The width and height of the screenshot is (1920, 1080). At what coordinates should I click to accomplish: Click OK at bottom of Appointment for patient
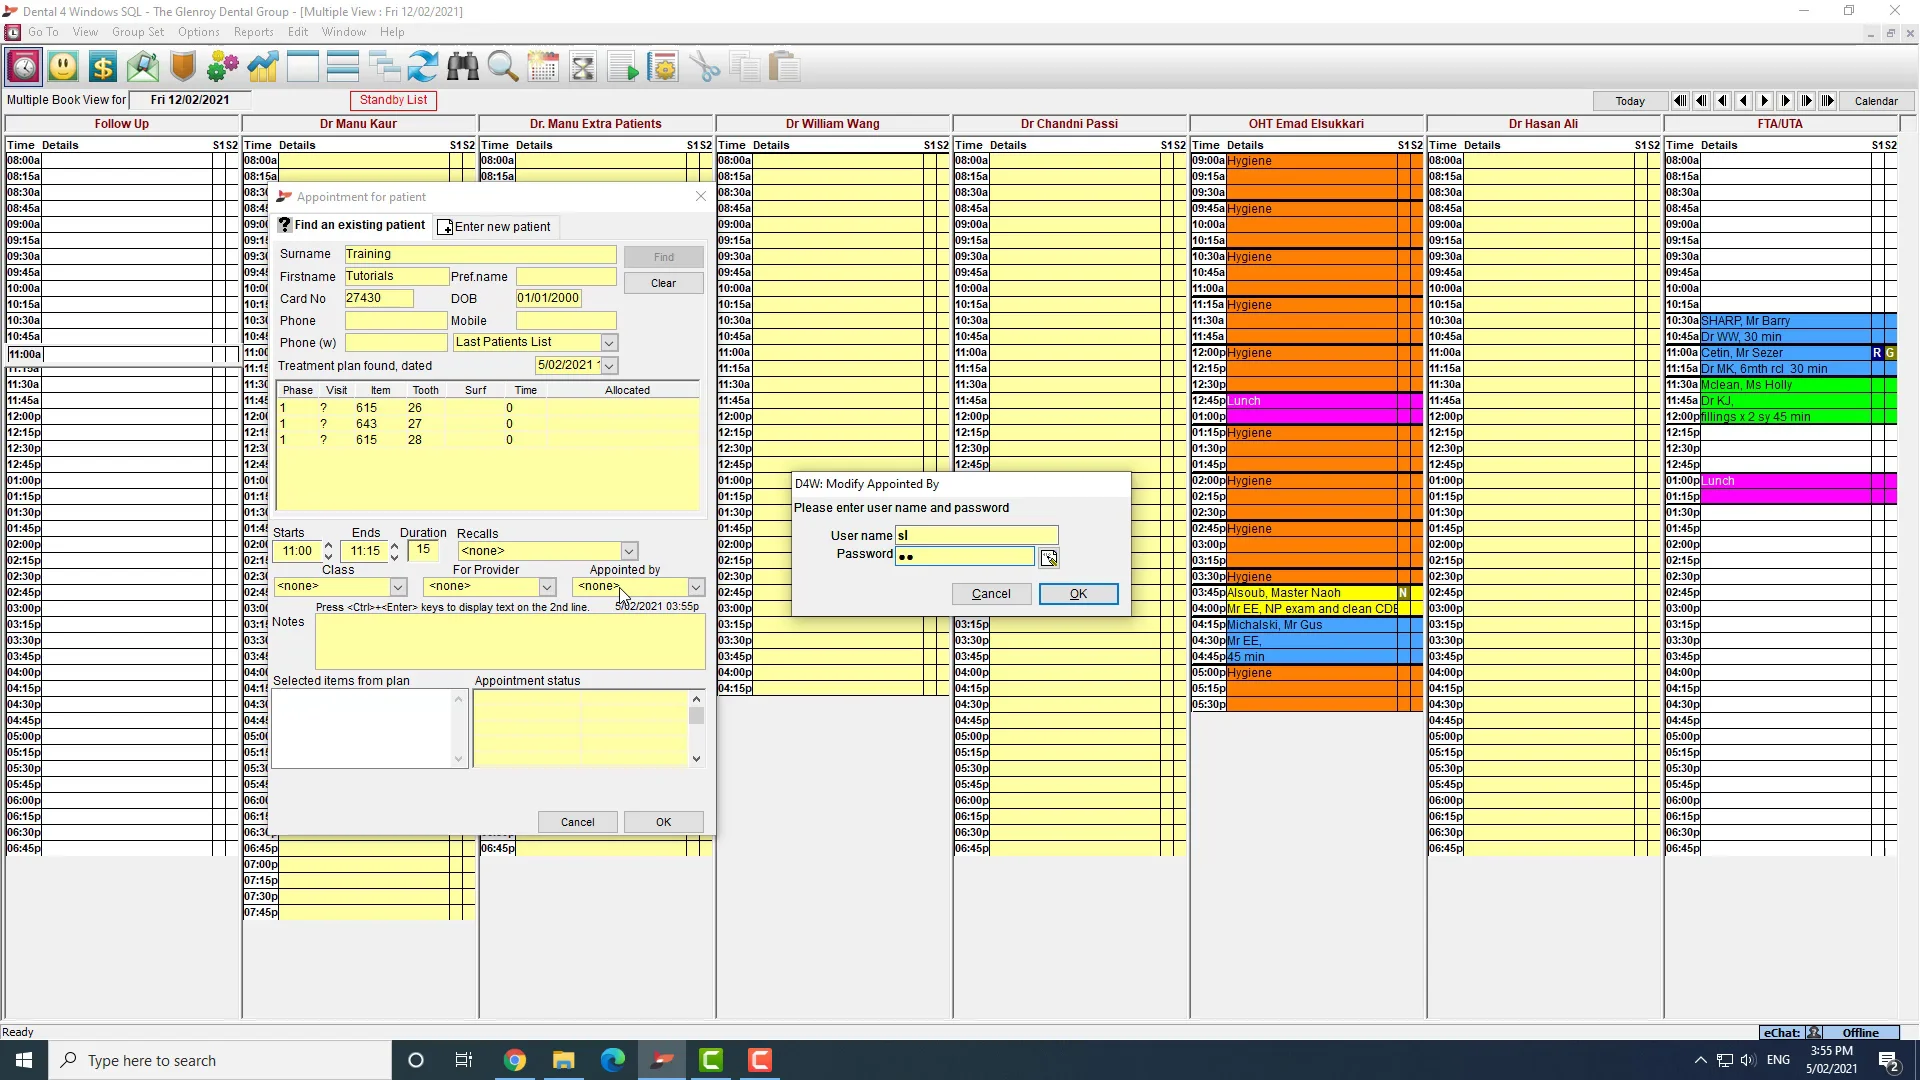[x=663, y=822]
